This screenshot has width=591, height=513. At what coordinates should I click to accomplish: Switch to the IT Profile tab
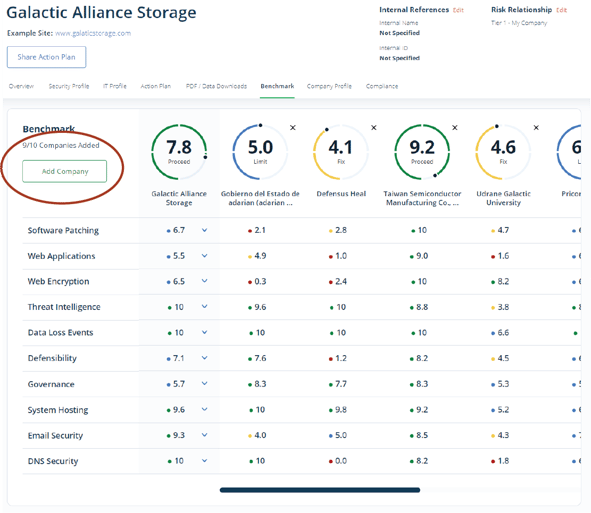[x=115, y=86]
